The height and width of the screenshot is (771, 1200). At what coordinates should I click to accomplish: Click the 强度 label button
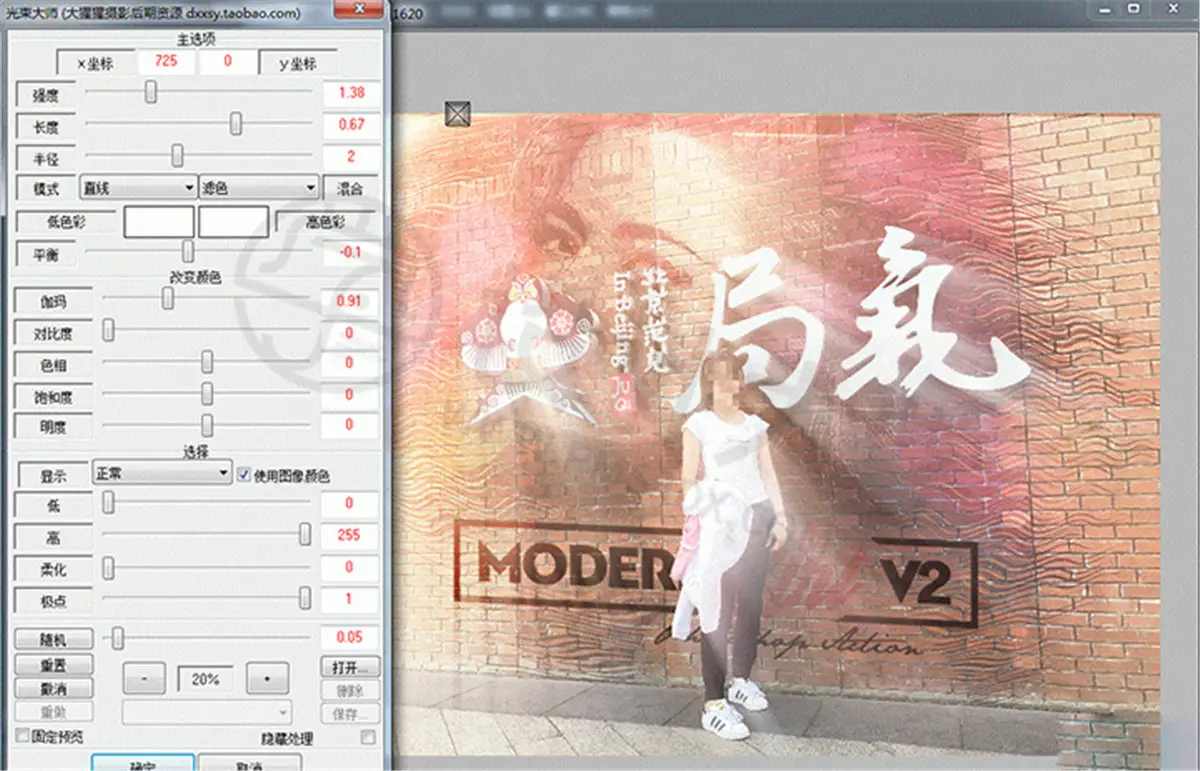pyautogui.click(x=46, y=96)
